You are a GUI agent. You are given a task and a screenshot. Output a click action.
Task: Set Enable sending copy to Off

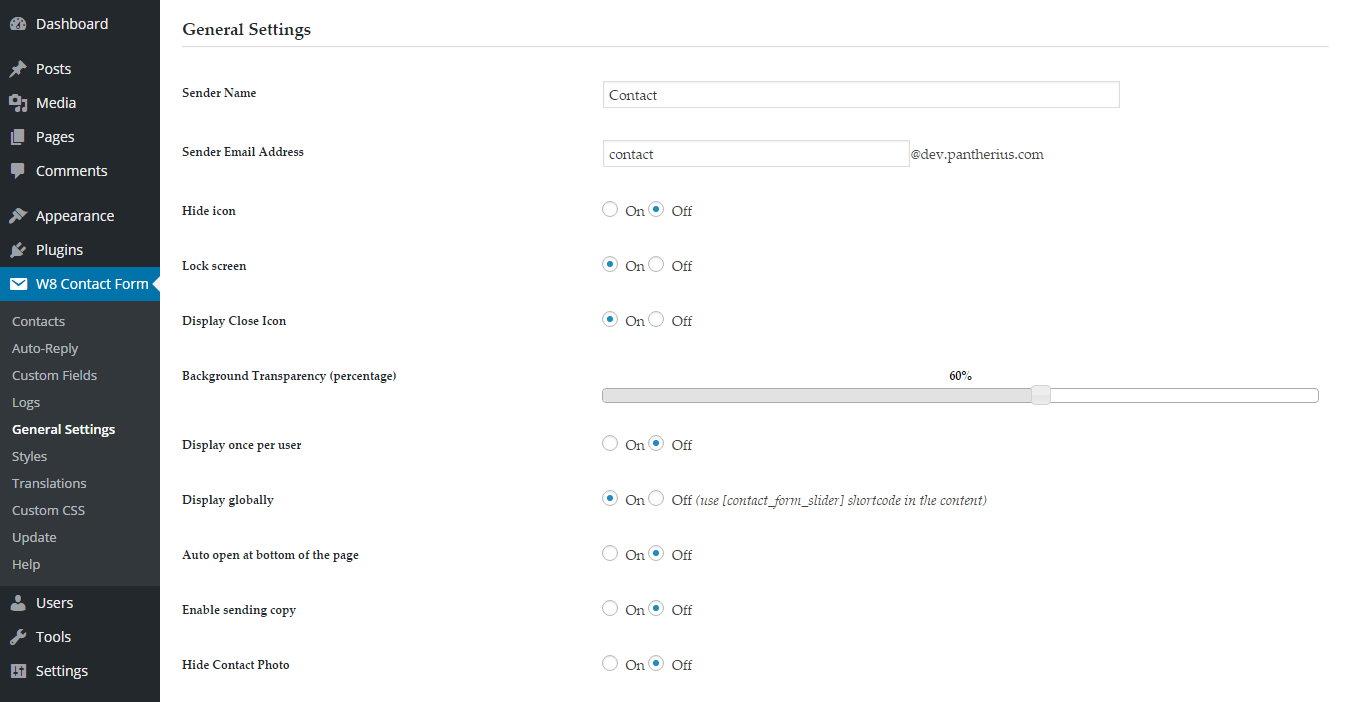(x=656, y=609)
